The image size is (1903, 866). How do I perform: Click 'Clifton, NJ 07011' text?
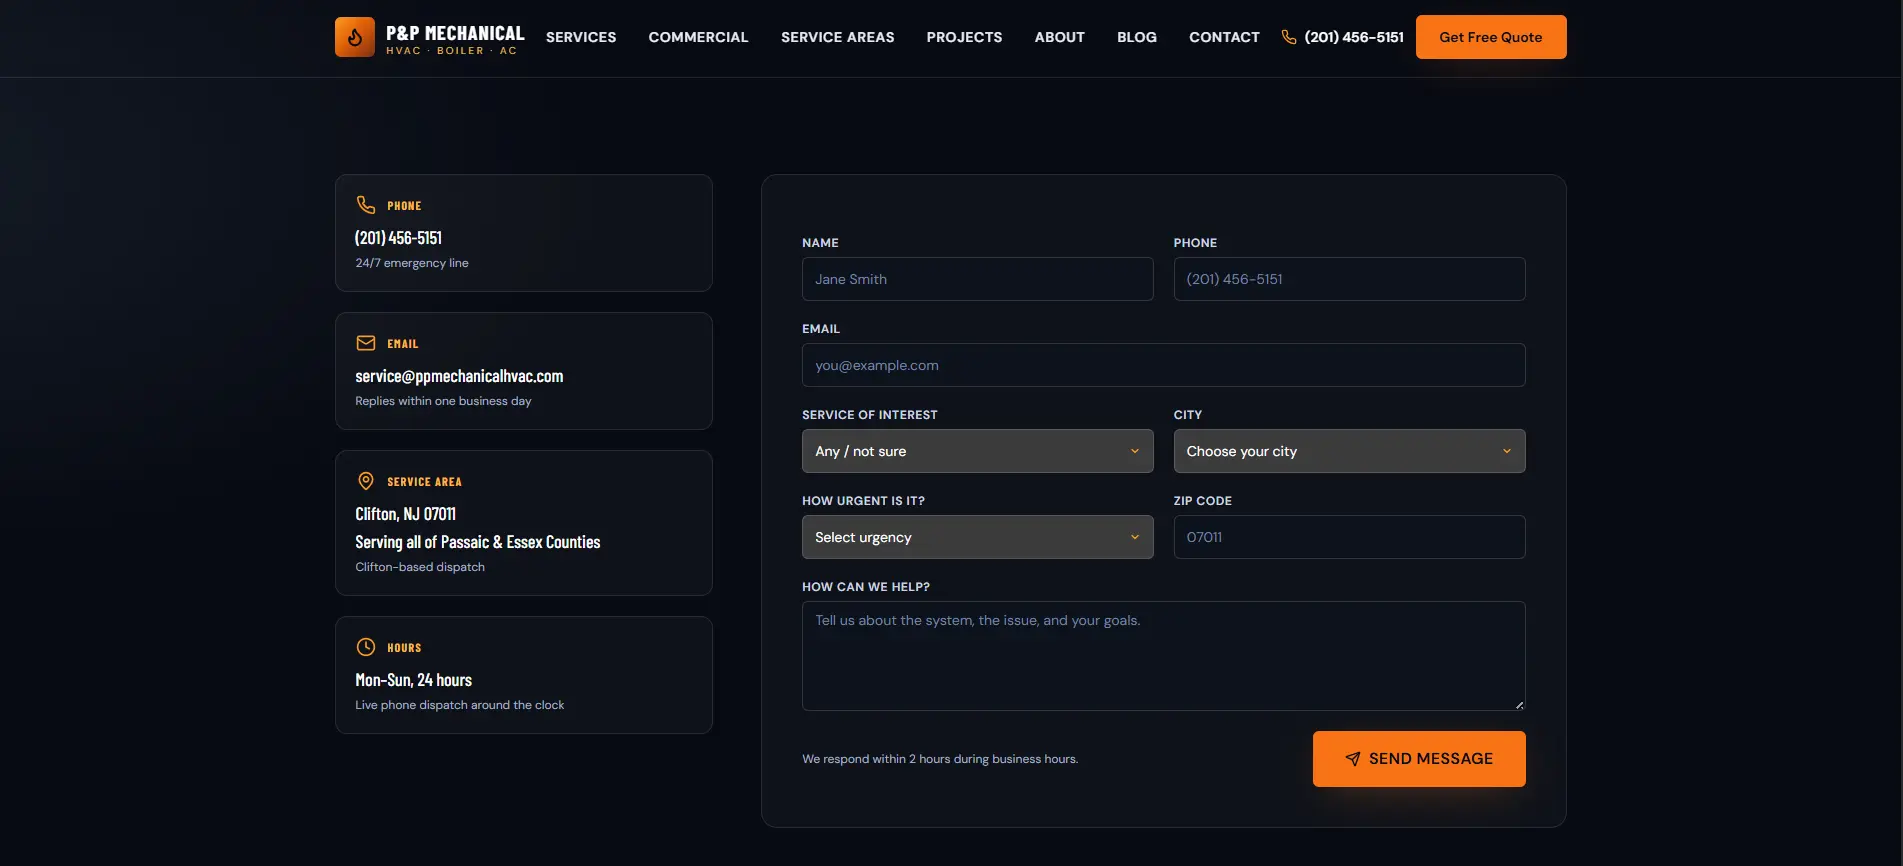(405, 514)
